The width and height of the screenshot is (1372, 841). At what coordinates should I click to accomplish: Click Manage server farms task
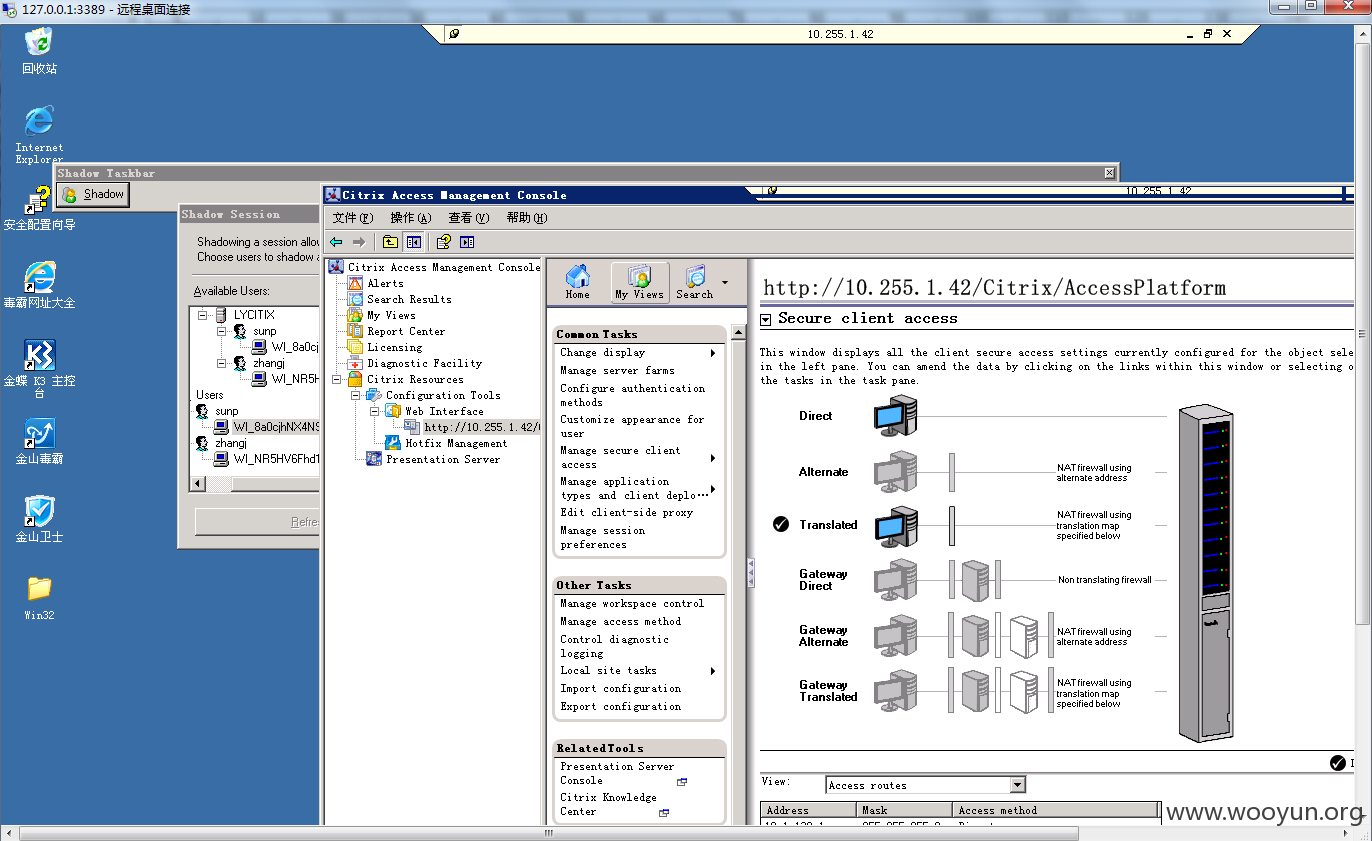pos(617,371)
